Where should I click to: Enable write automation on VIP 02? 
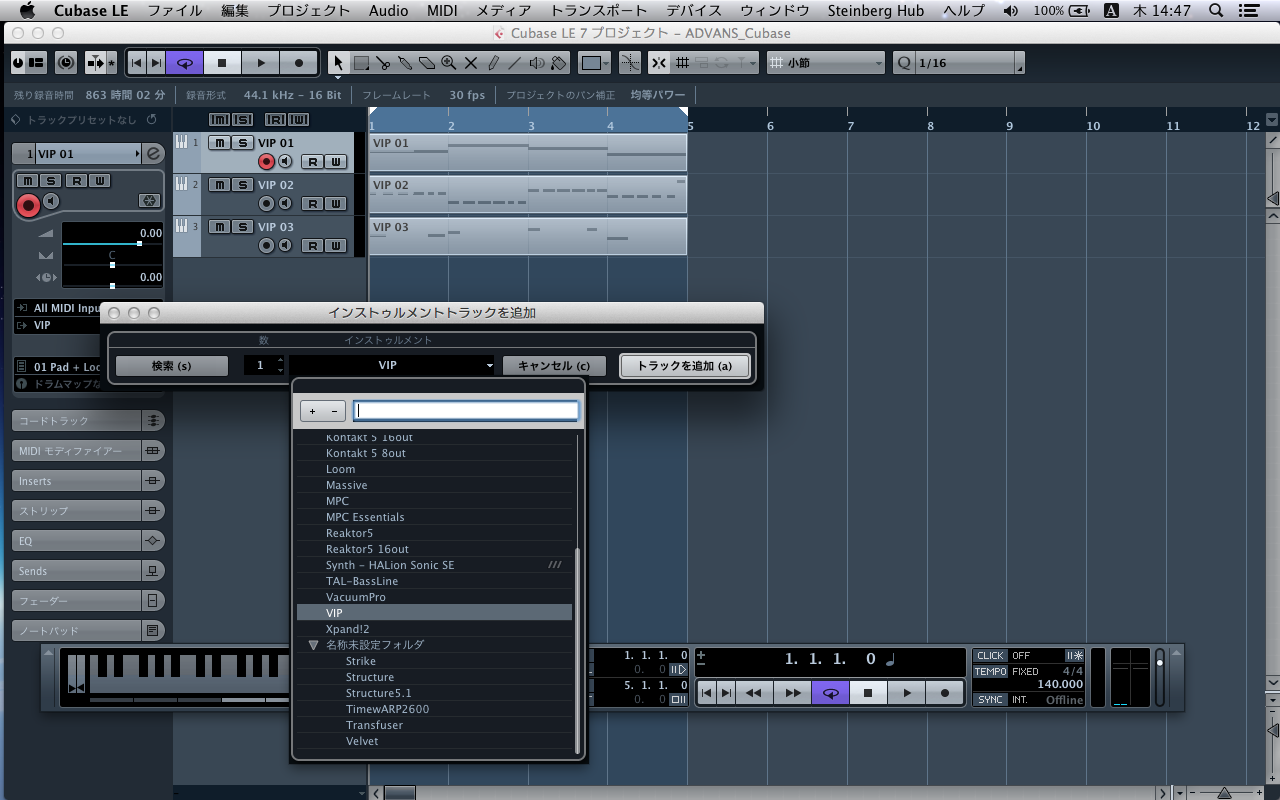[x=336, y=204]
